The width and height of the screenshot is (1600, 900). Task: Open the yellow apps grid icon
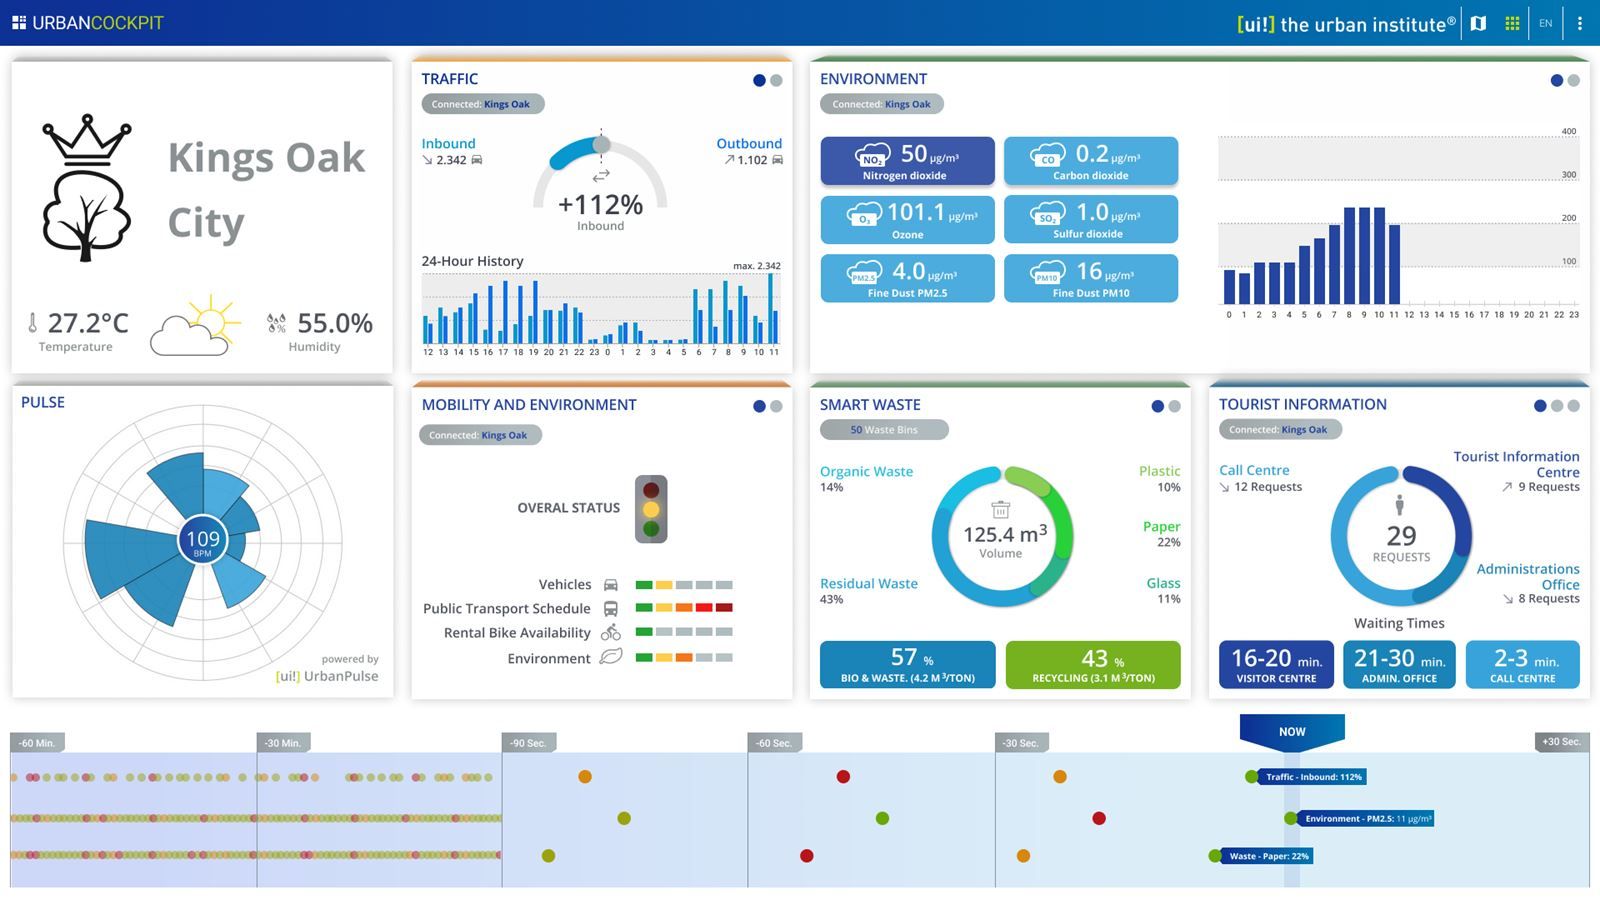pos(1512,23)
